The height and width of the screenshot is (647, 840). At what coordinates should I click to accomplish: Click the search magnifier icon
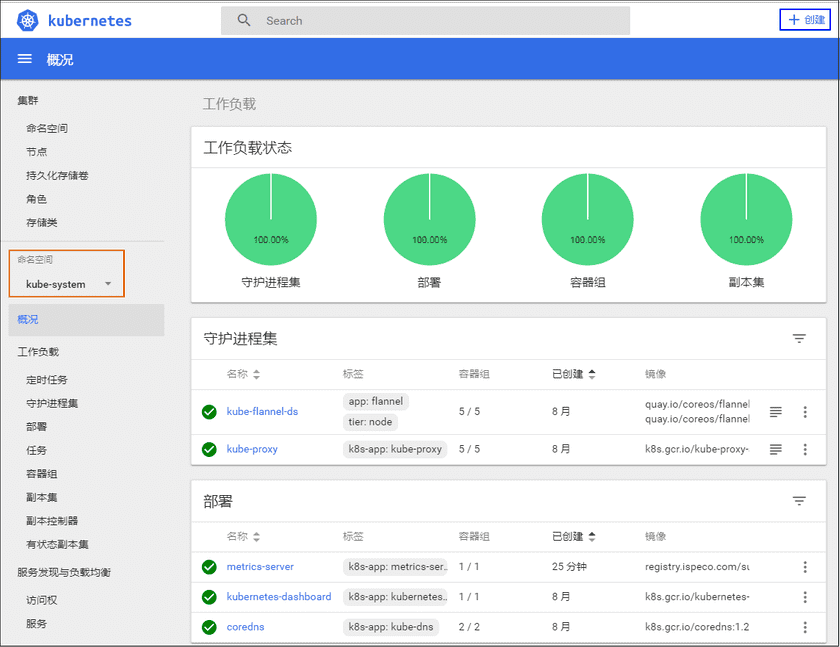click(244, 20)
